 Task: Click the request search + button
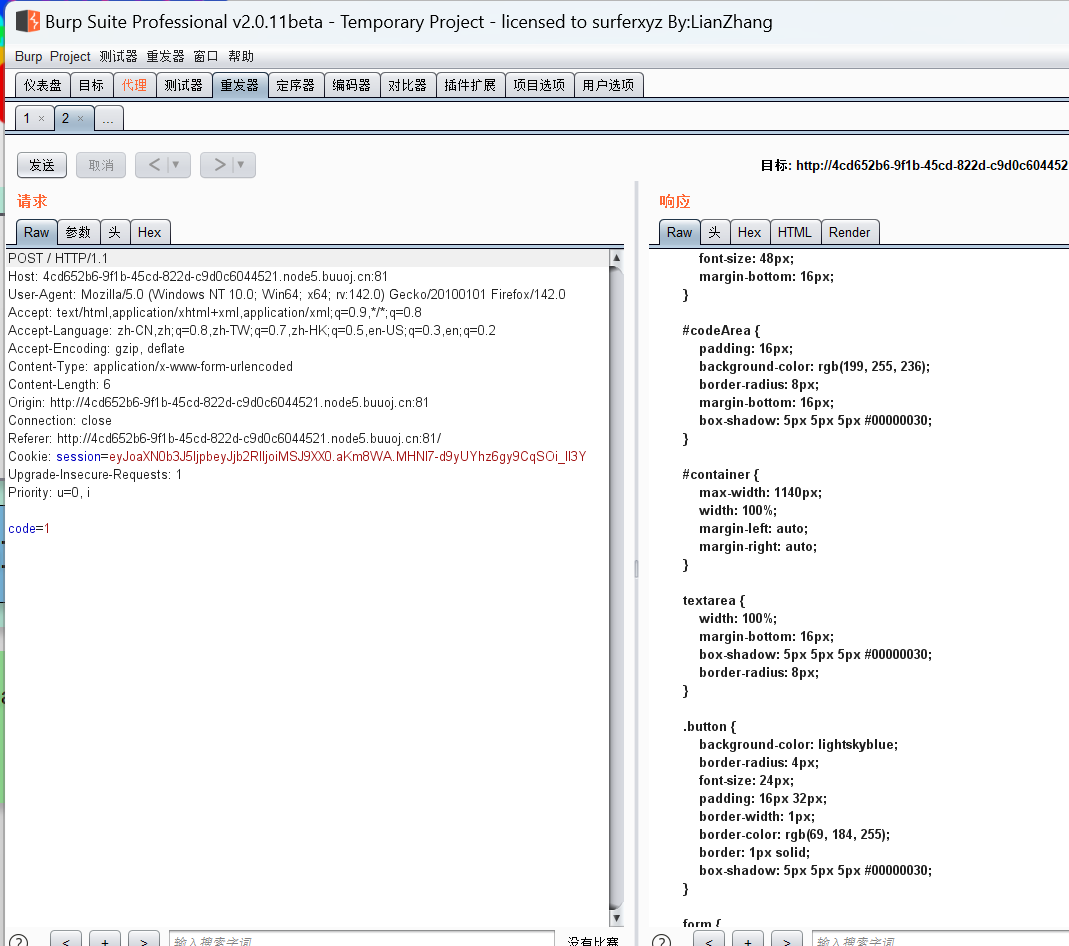point(105,941)
